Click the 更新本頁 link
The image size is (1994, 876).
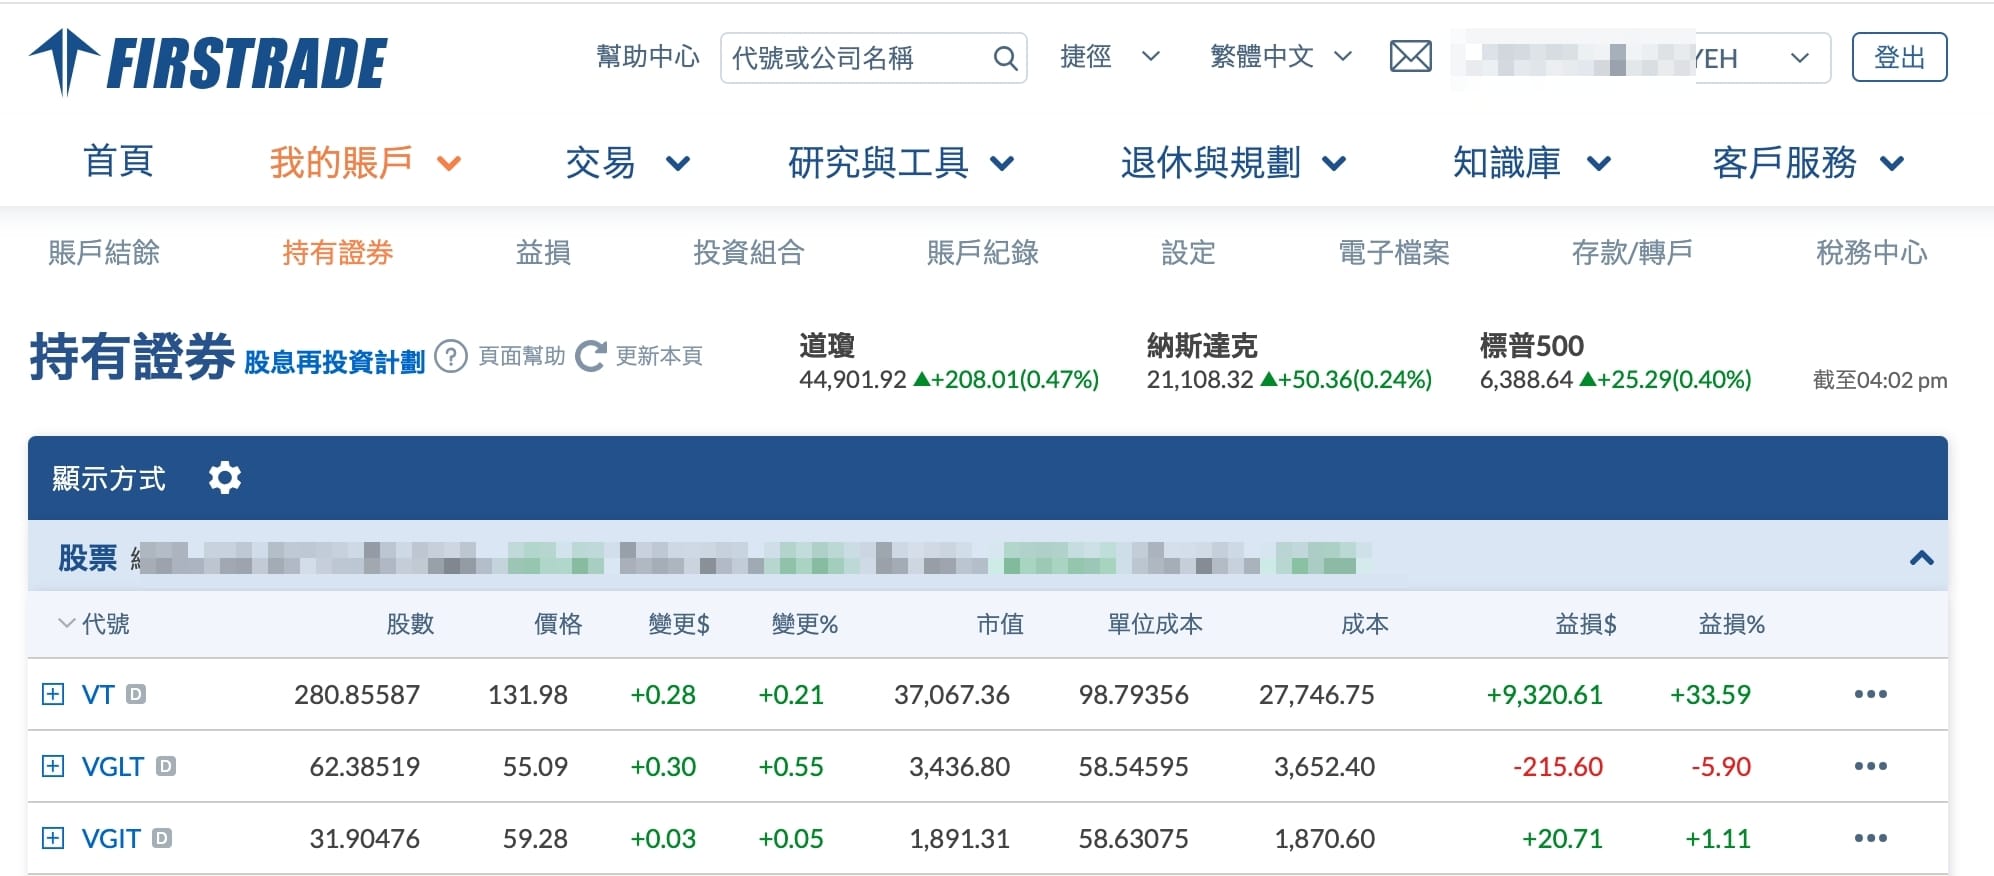click(x=659, y=356)
